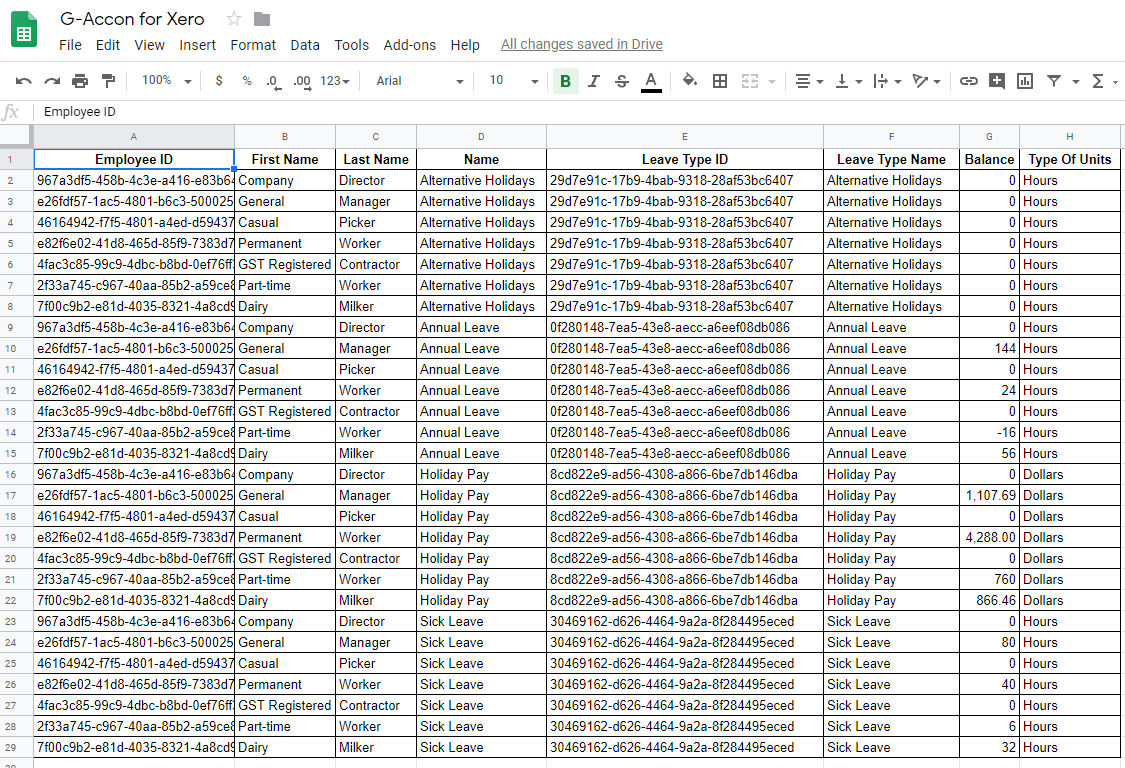The width and height of the screenshot is (1125, 768).
Task: Open the horizontal align dropdown
Action: [809, 81]
